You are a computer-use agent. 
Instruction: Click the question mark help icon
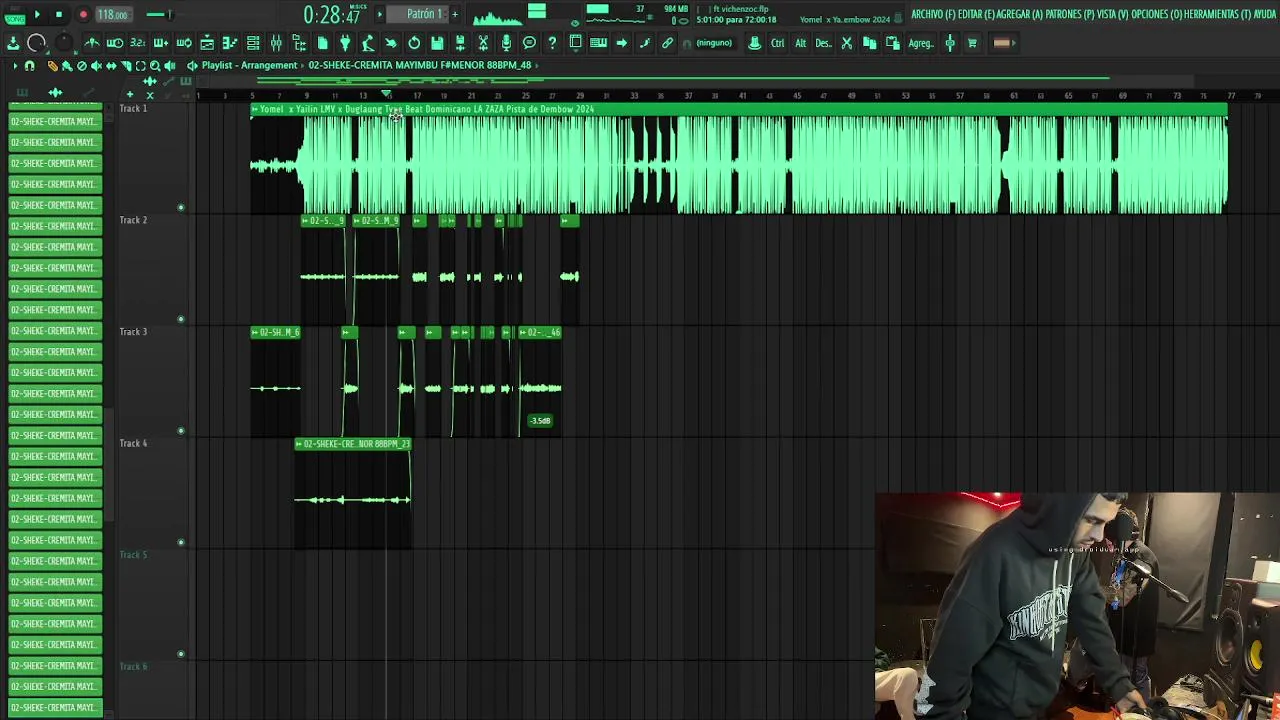(x=552, y=43)
